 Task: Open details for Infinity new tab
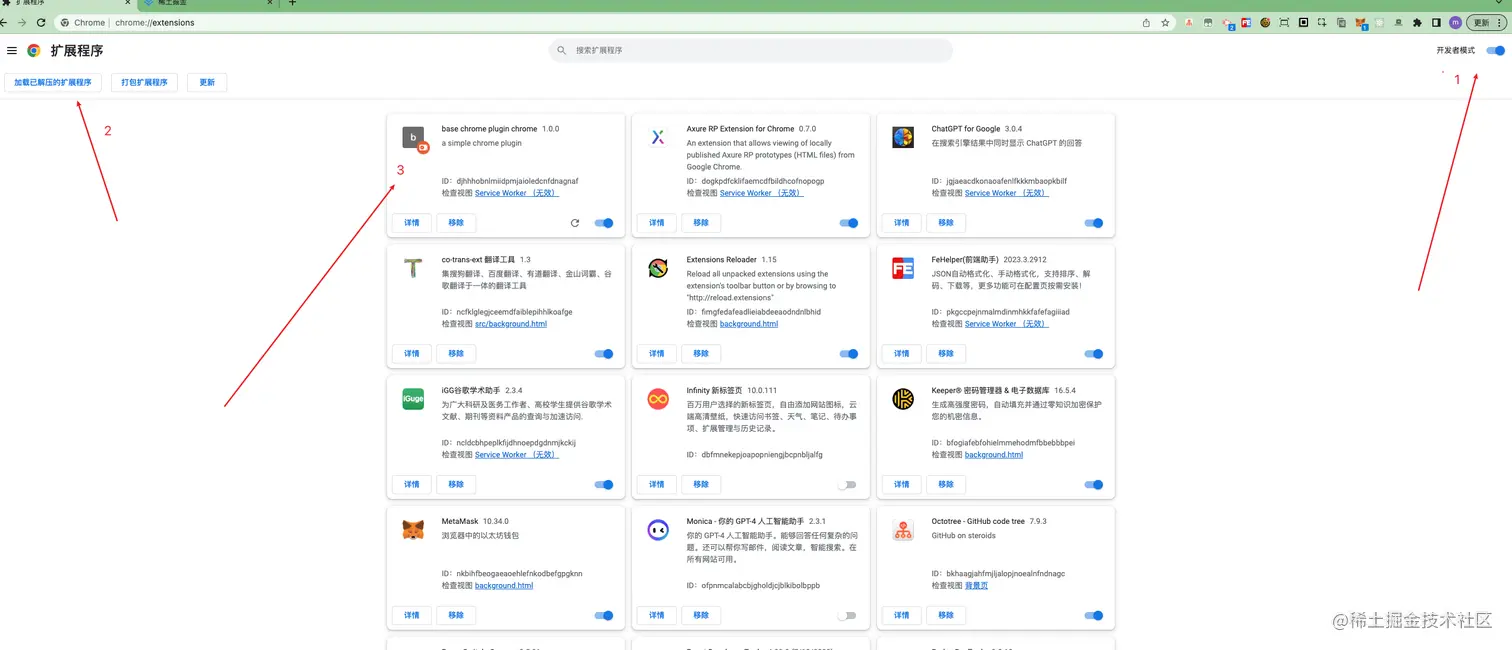pos(657,485)
